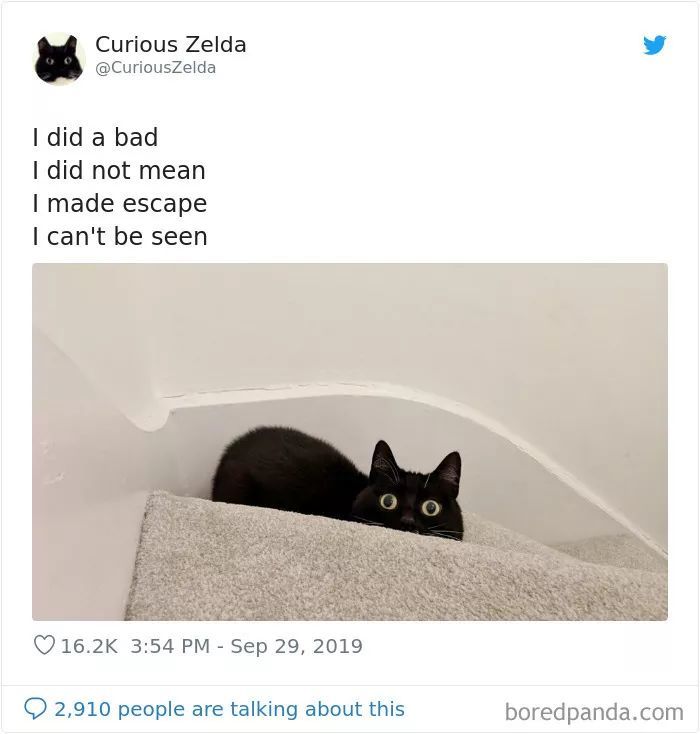Click the boredpanda.com watermark
The width and height of the screenshot is (700, 734).
click(x=594, y=712)
